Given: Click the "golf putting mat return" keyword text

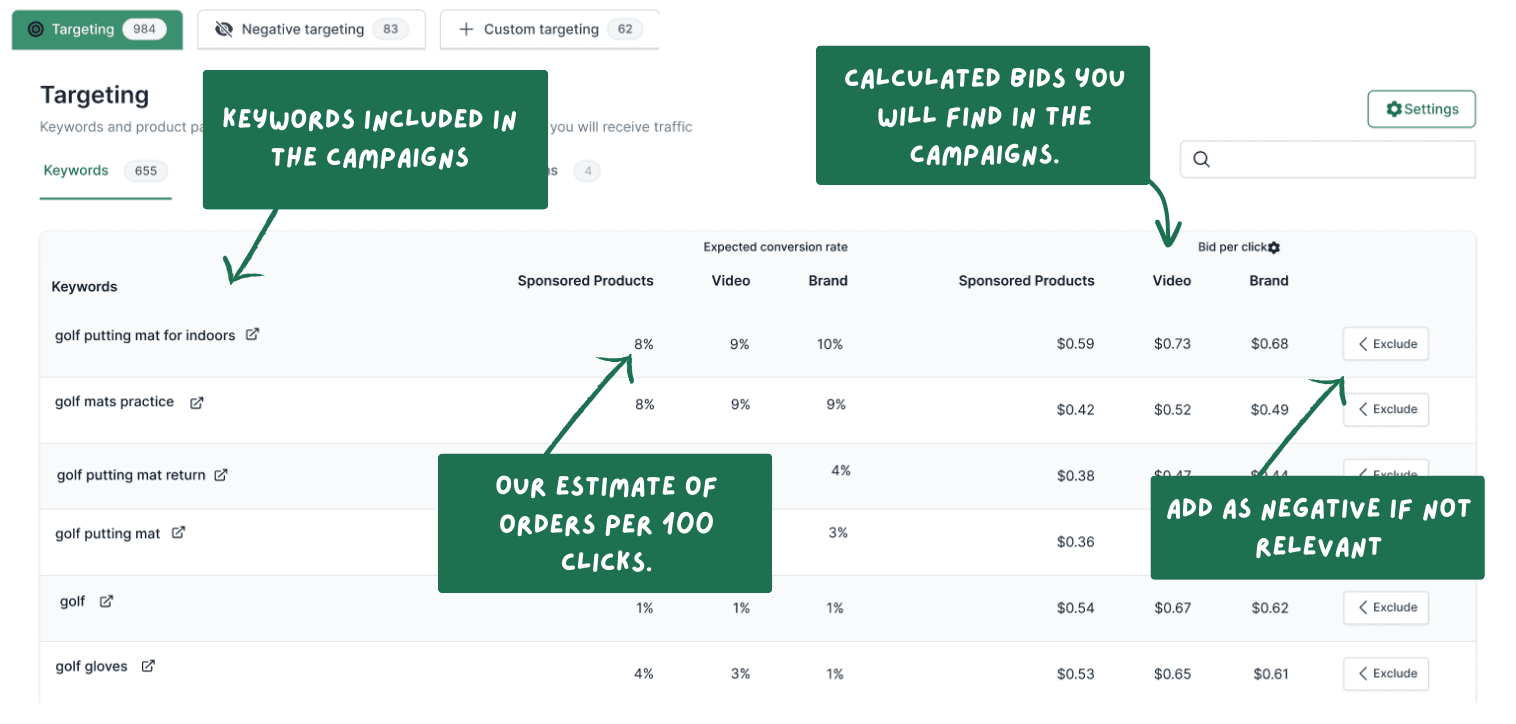Looking at the screenshot, I should [131, 475].
